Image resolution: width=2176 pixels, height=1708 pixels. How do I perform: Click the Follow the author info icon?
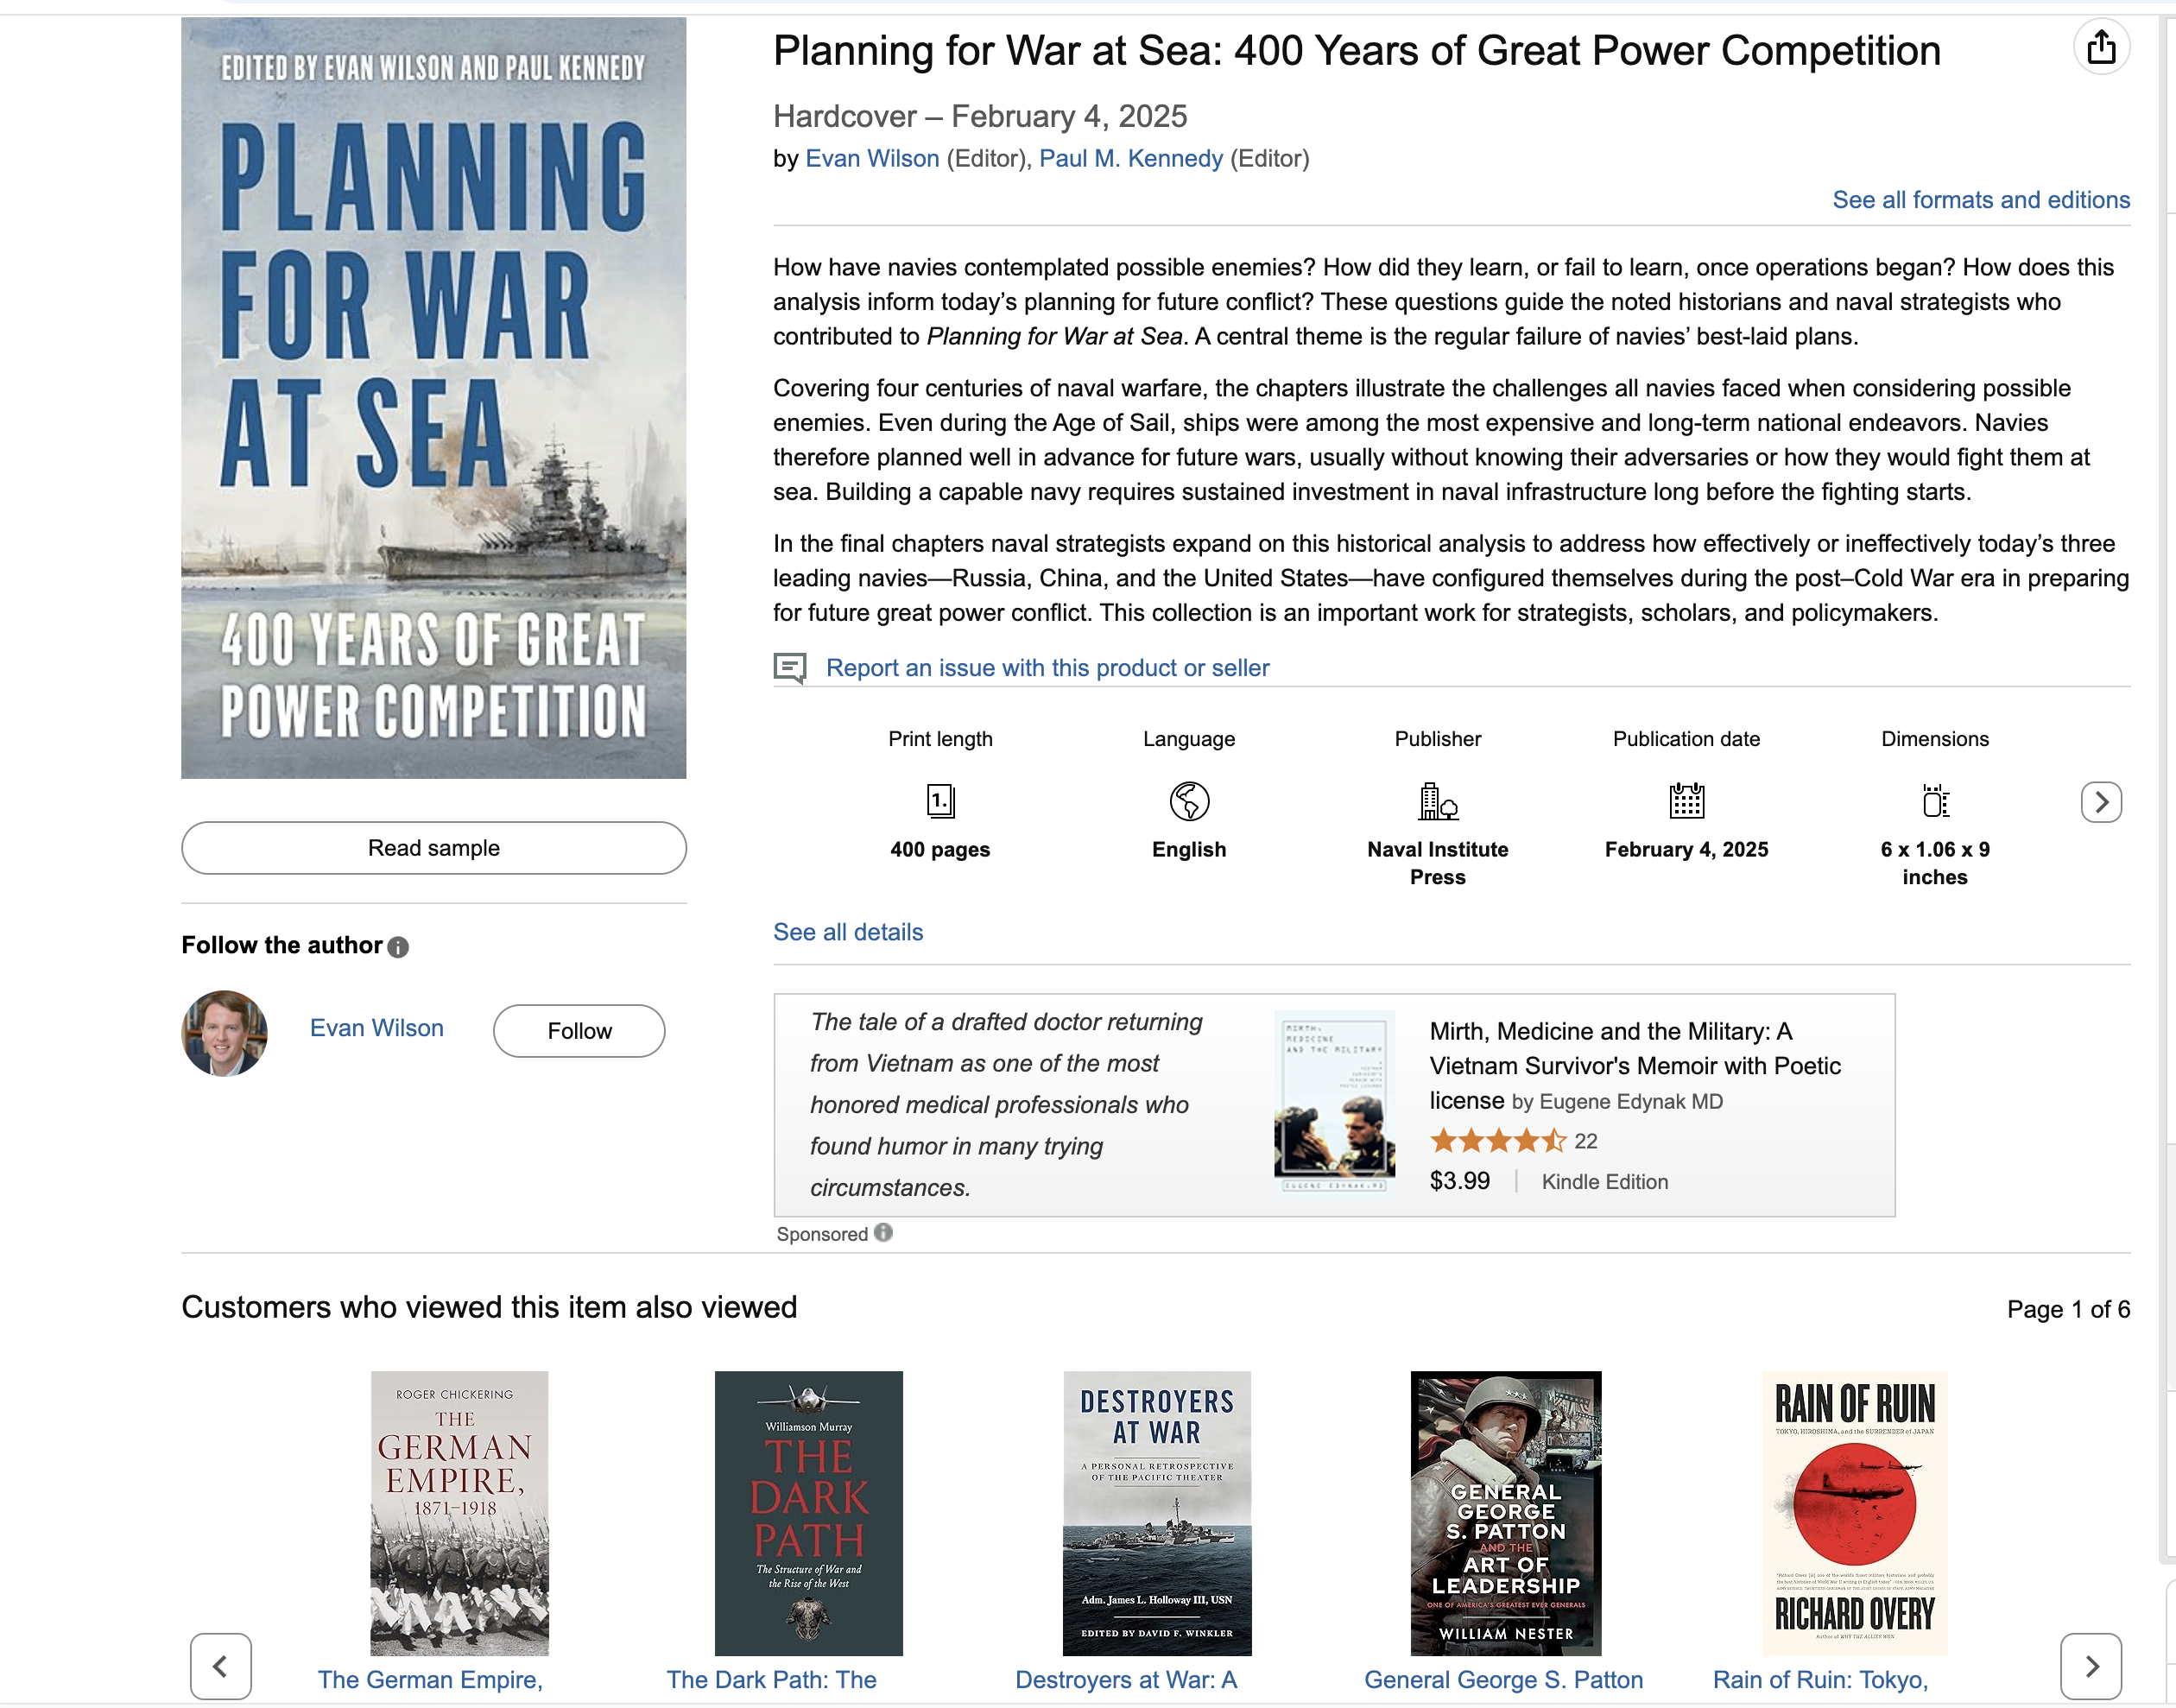(x=398, y=947)
